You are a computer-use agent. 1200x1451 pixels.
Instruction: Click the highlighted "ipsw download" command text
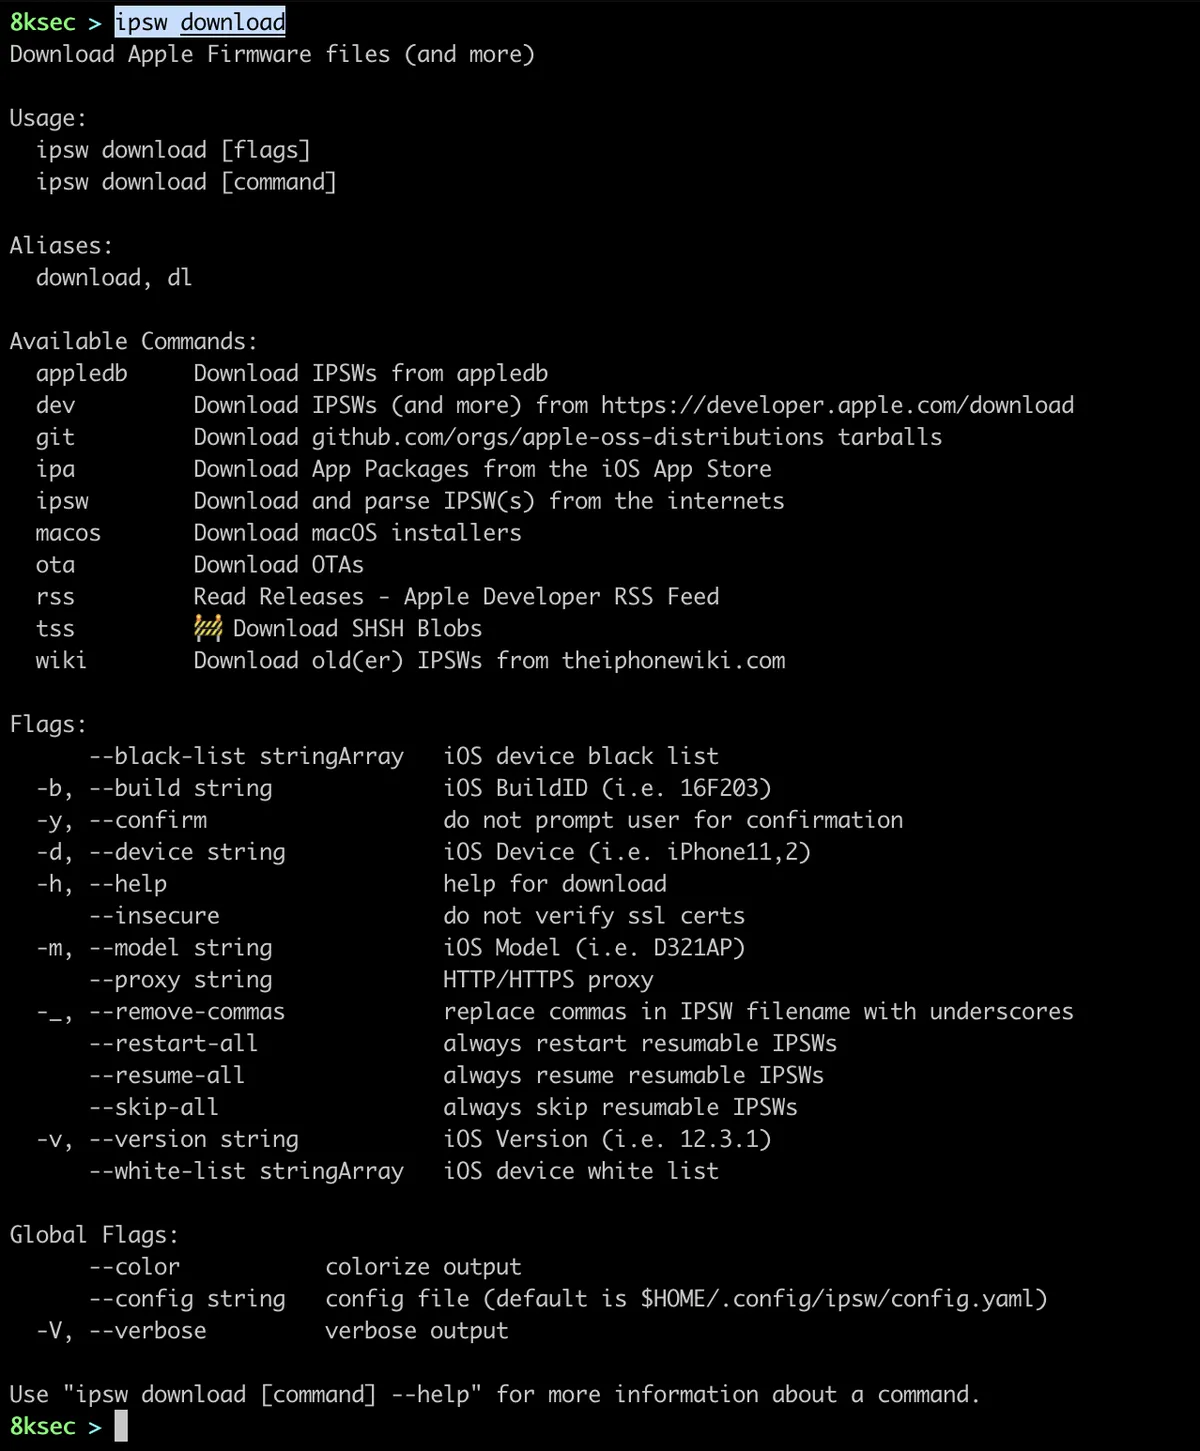tap(200, 22)
